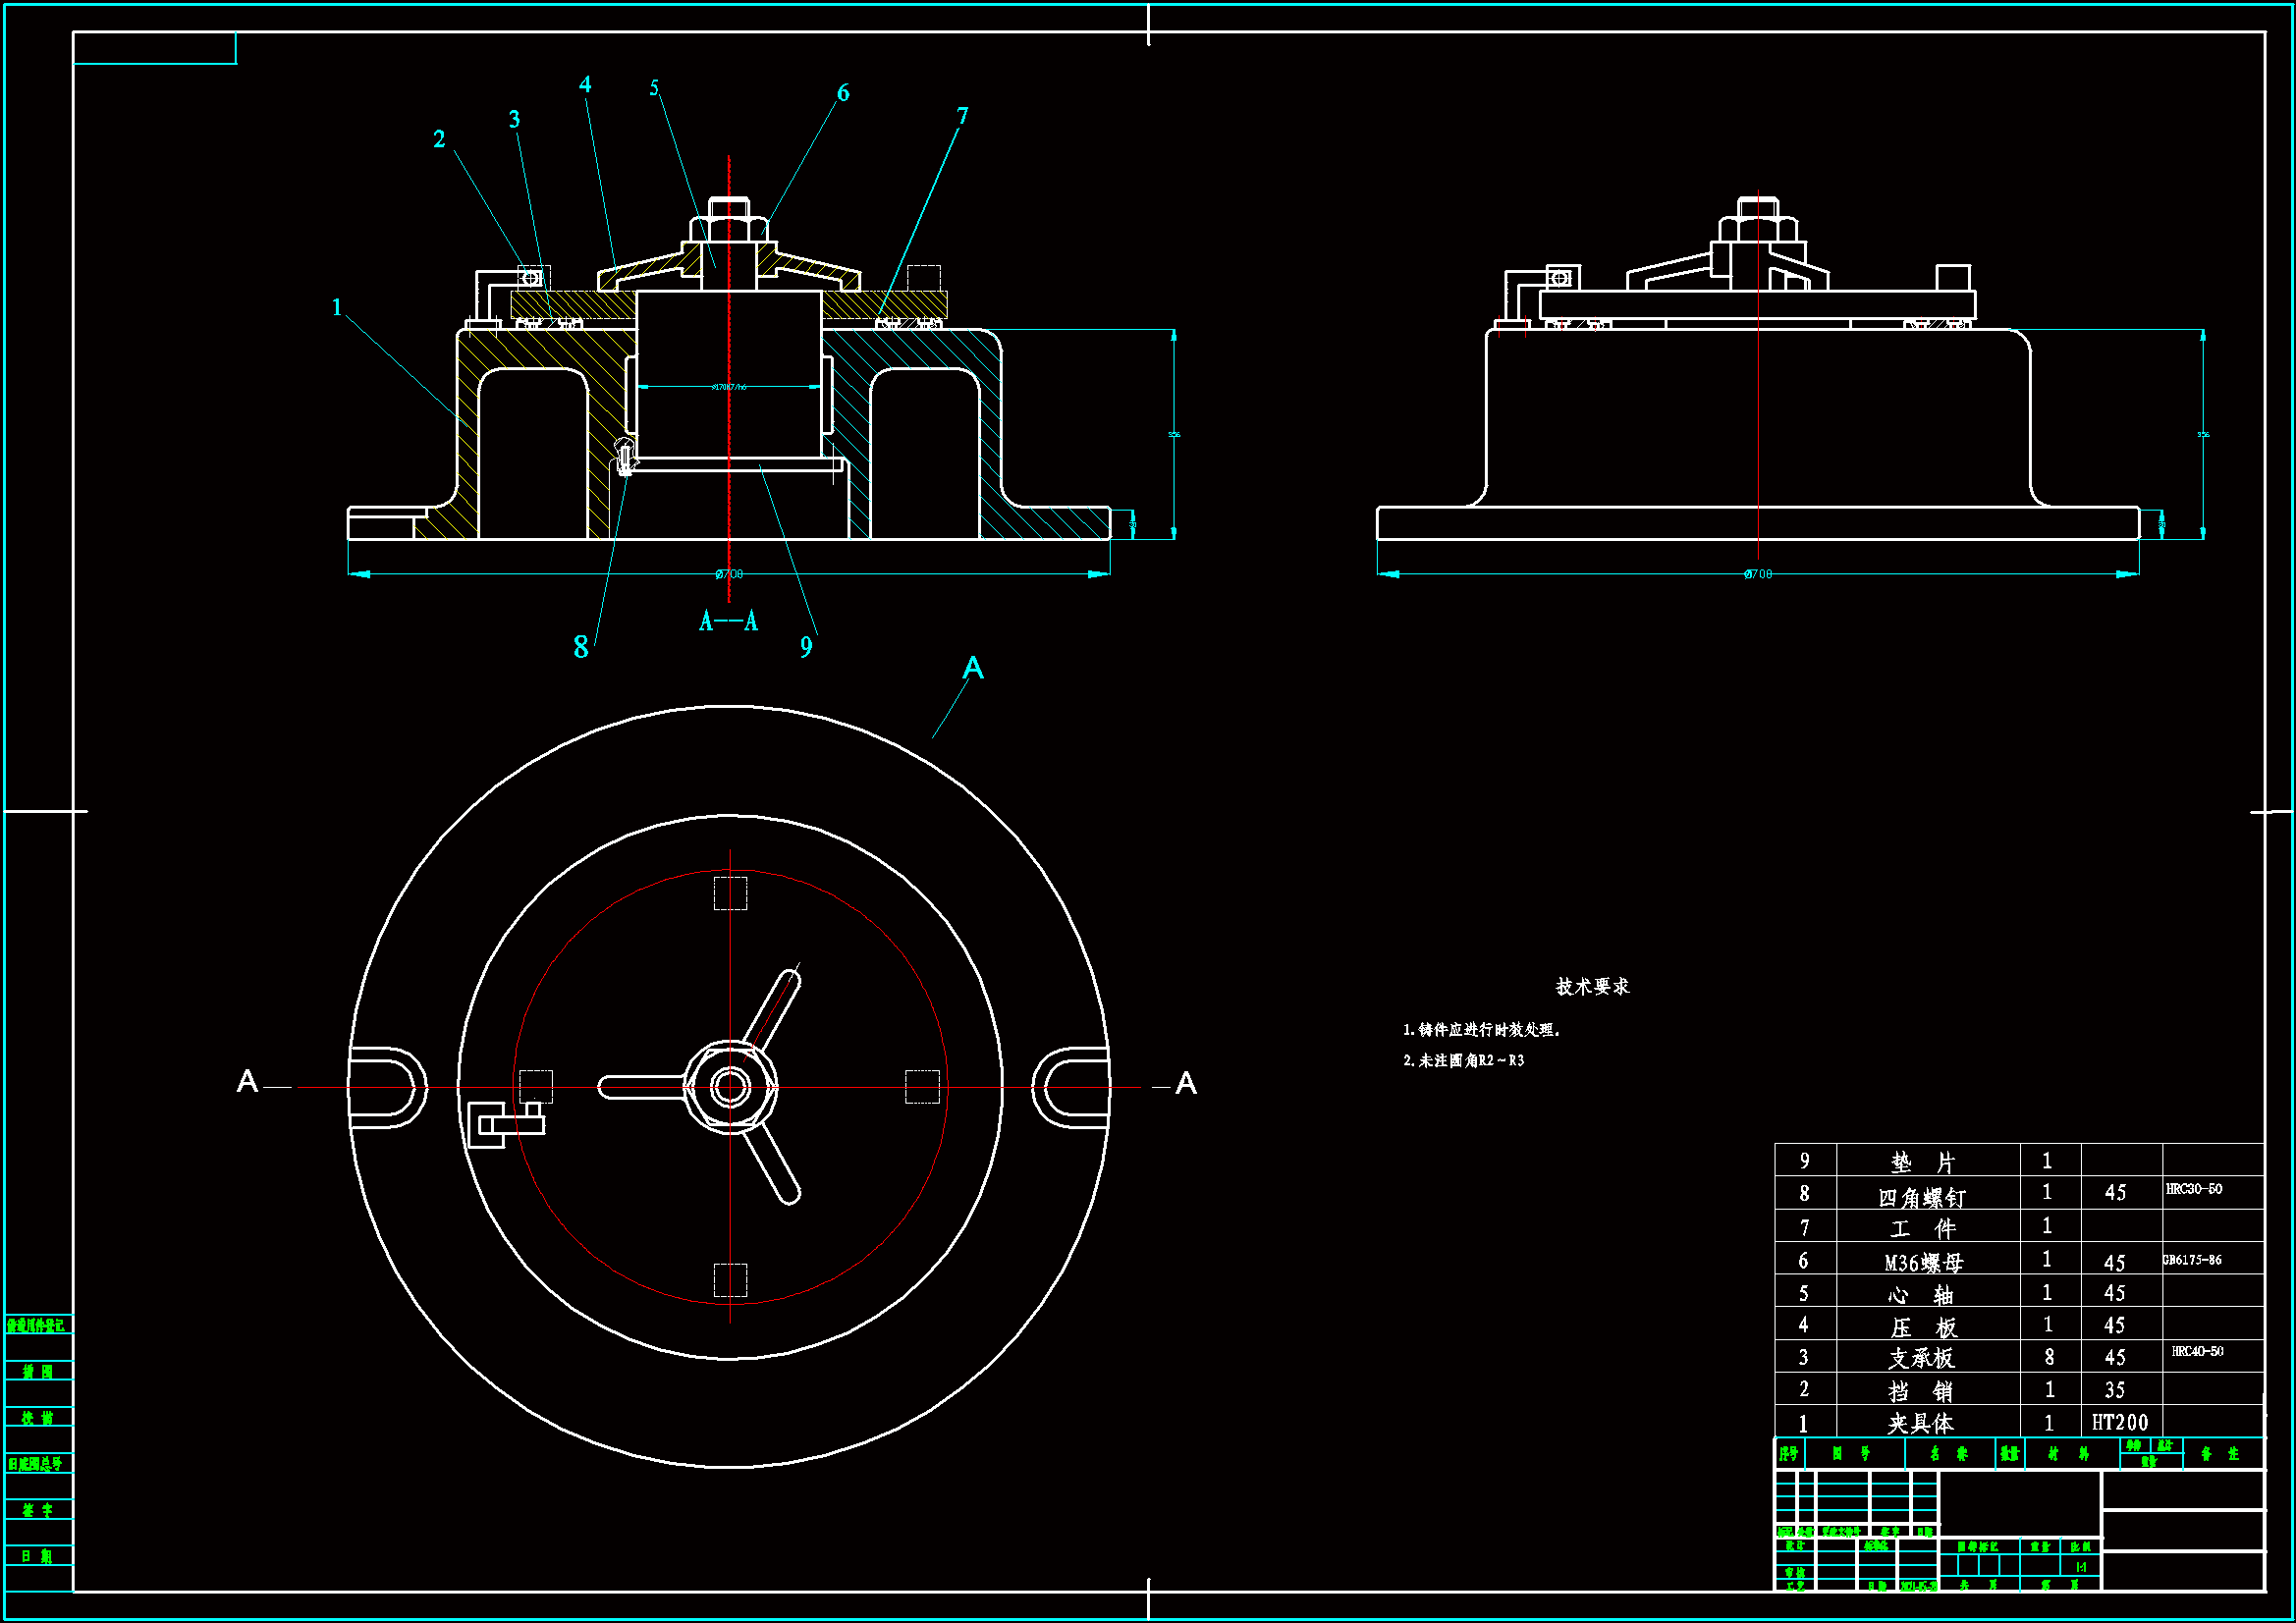The width and height of the screenshot is (2296, 1623).
Task: Click callout number 6 near the nut
Action: coord(843,93)
